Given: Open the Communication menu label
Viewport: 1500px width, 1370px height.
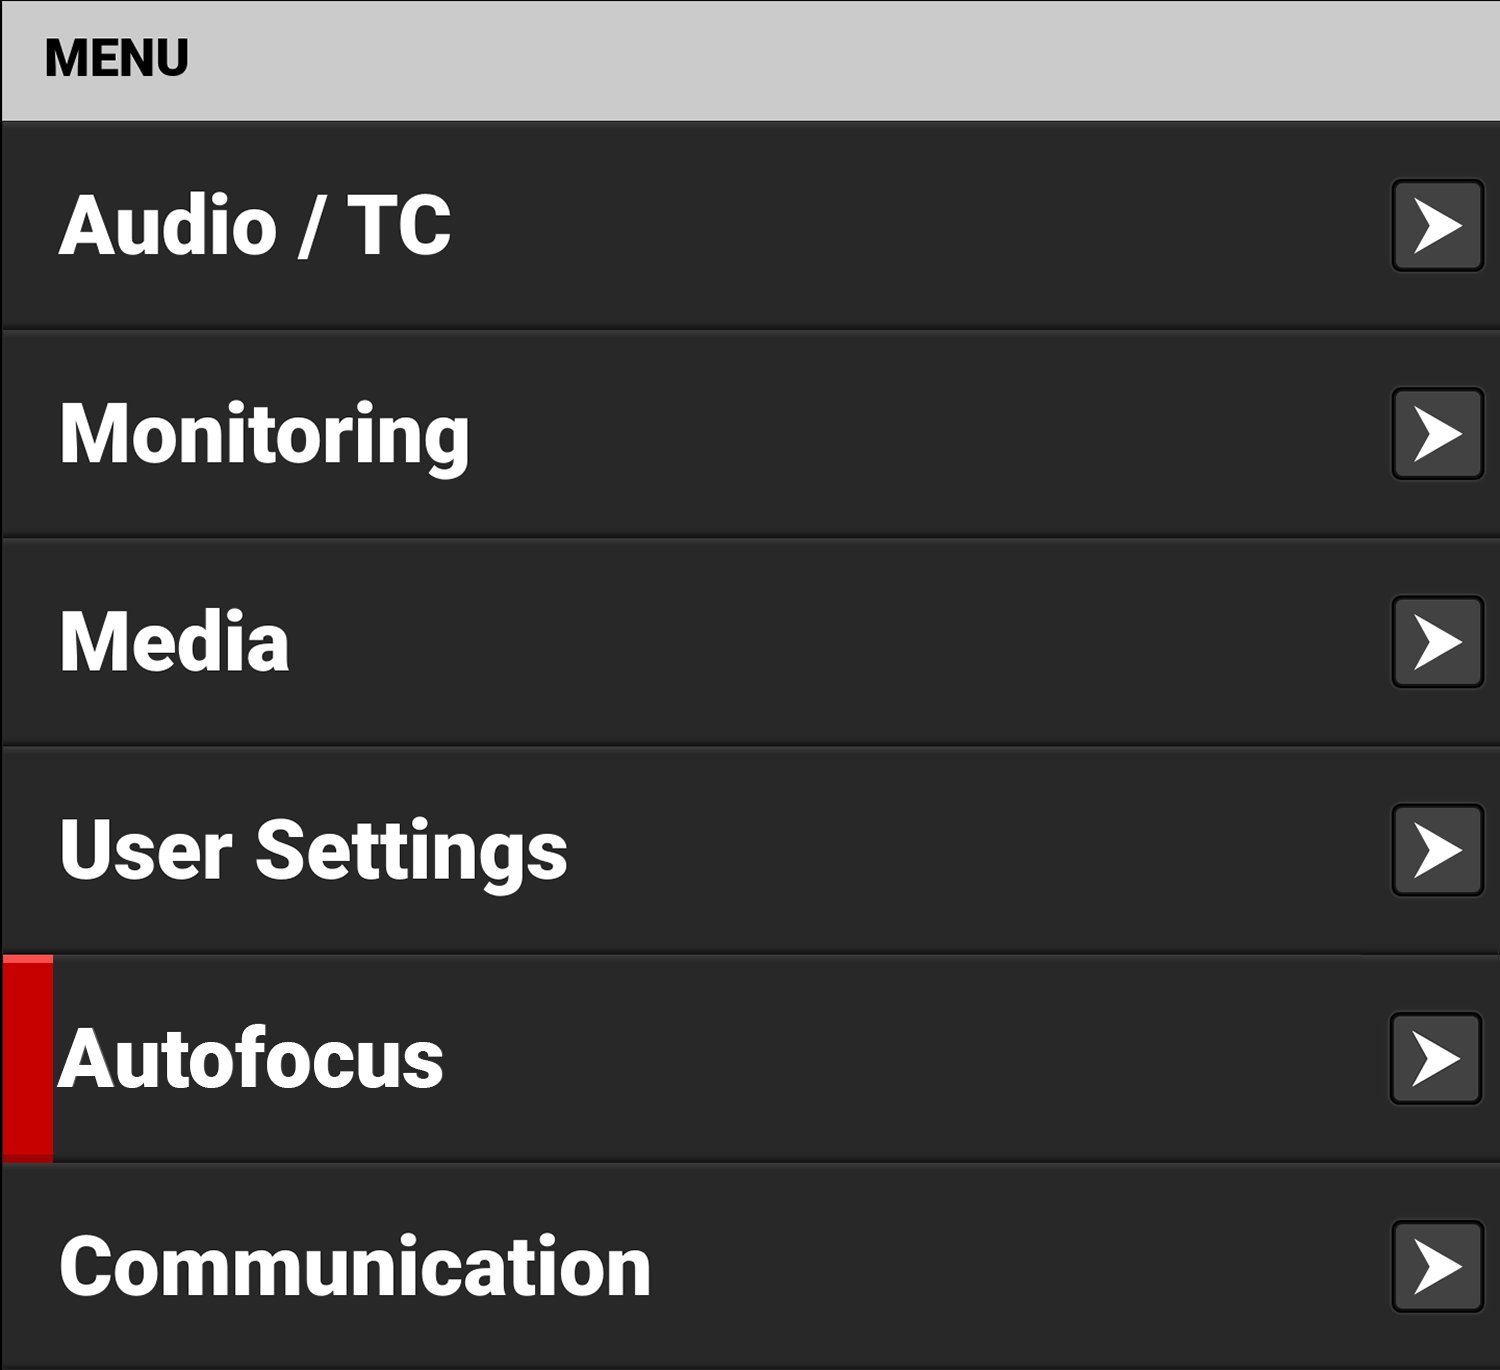Looking at the screenshot, I should 355,1266.
